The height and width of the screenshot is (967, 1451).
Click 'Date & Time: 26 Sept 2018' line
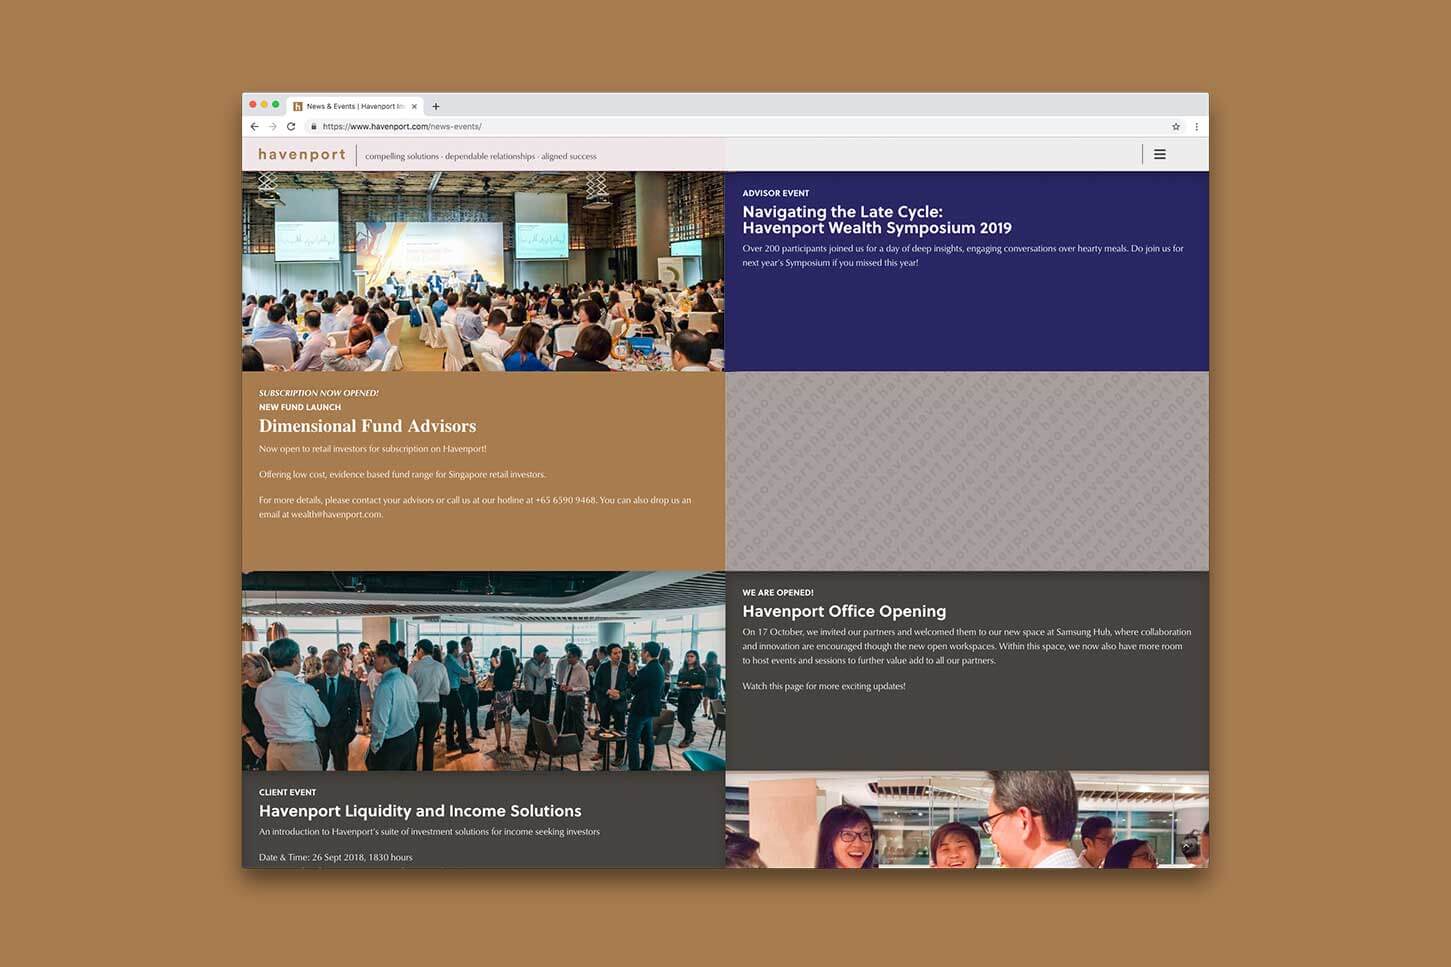(x=335, y=857)
